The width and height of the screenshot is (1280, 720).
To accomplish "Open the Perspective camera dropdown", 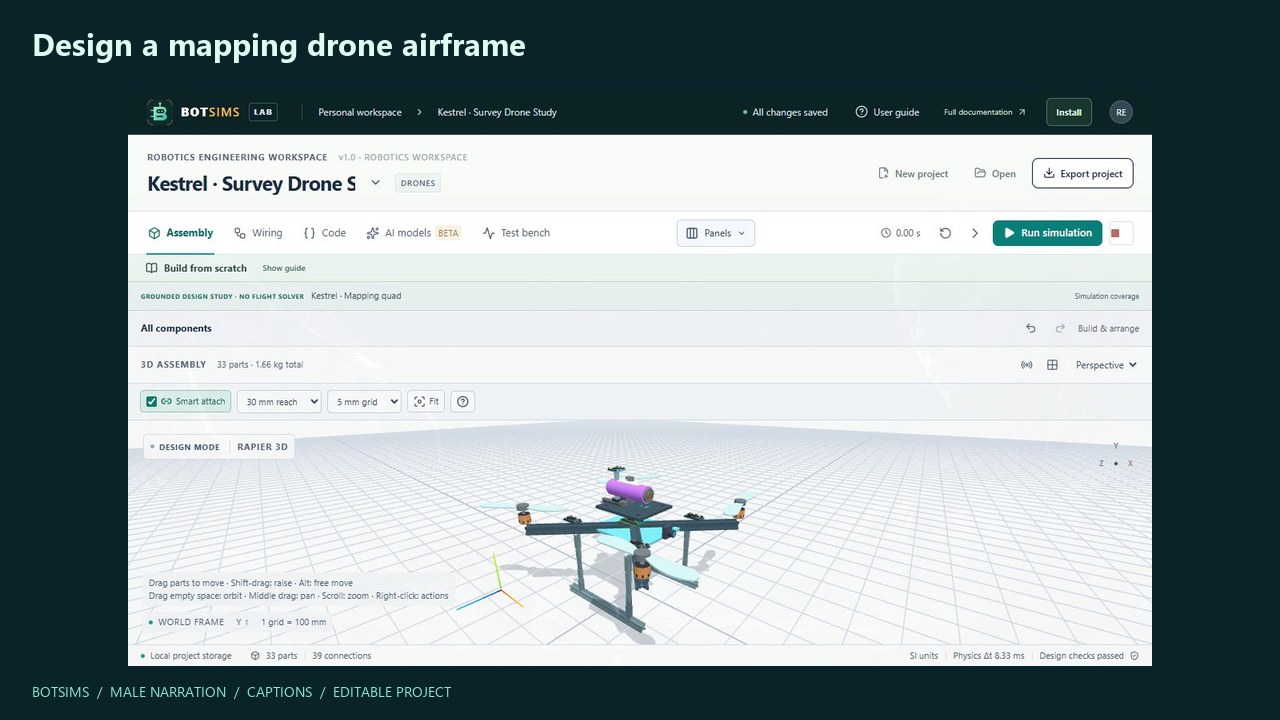I will (1106, 365).
